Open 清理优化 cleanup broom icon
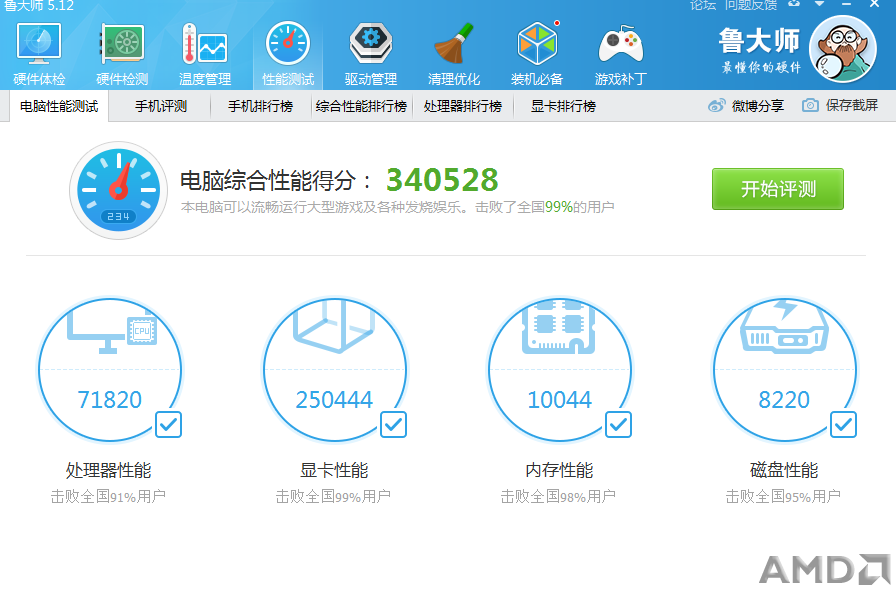Image resolution: width=896 pixels, height=590 pixels. tap(454, 54)
